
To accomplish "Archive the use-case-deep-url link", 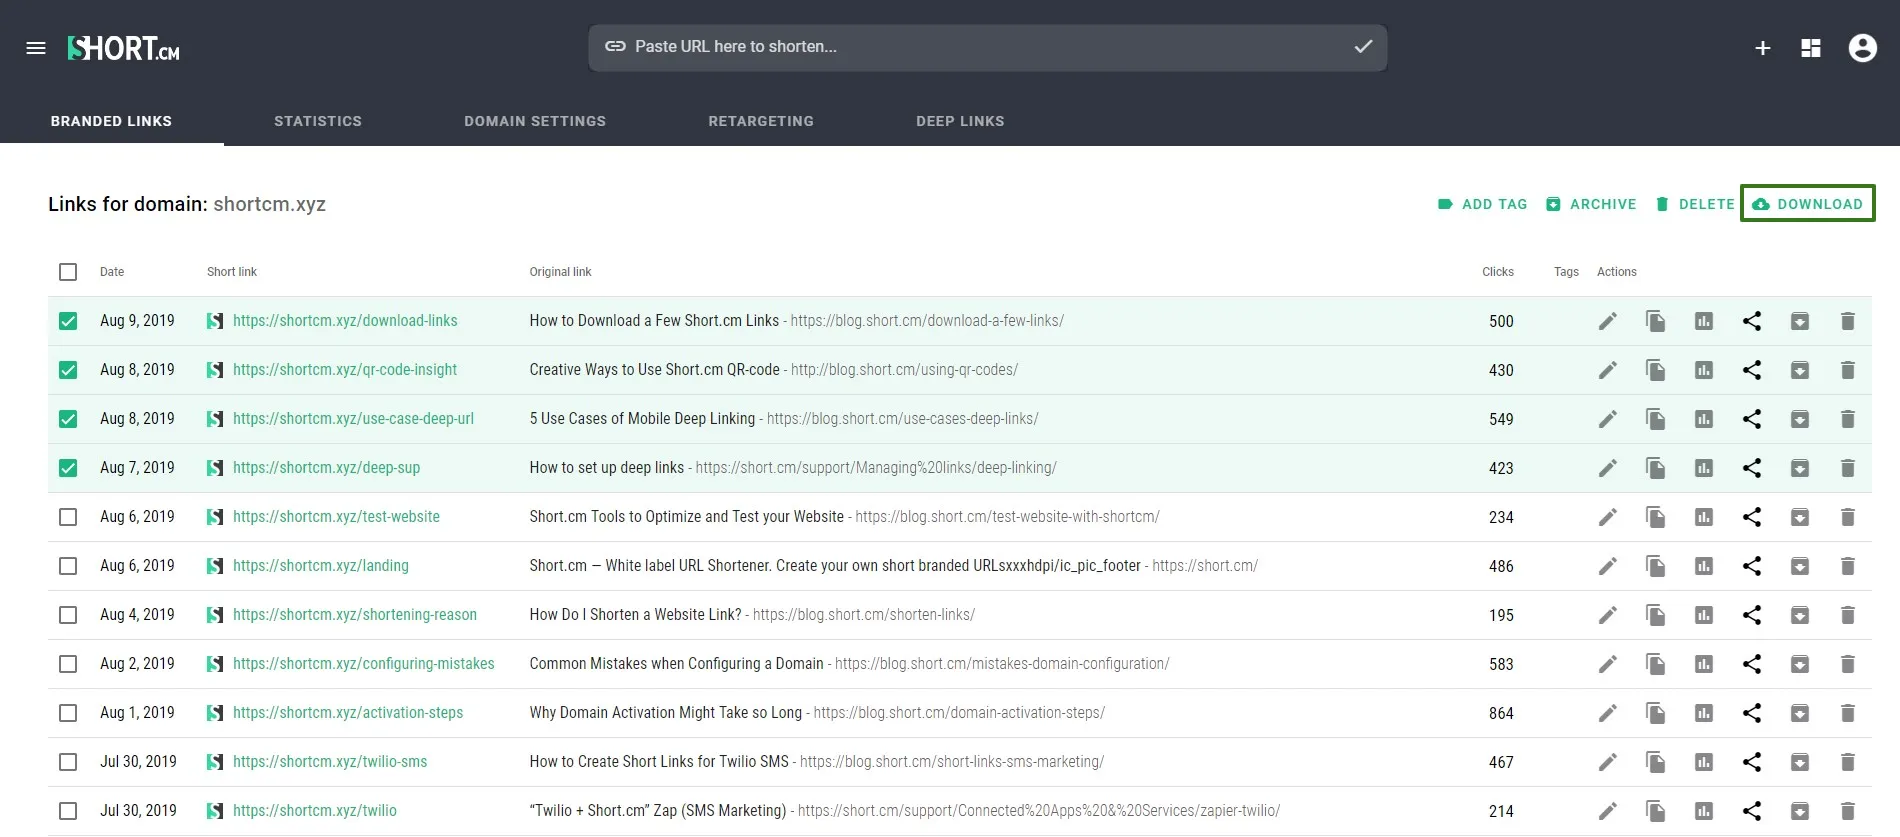I will coord(1800,419).
